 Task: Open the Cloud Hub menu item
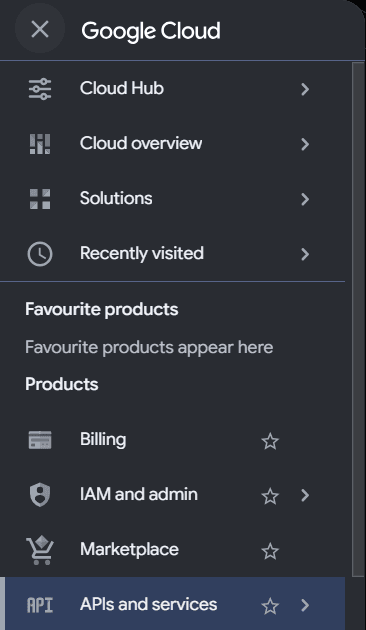172,89
